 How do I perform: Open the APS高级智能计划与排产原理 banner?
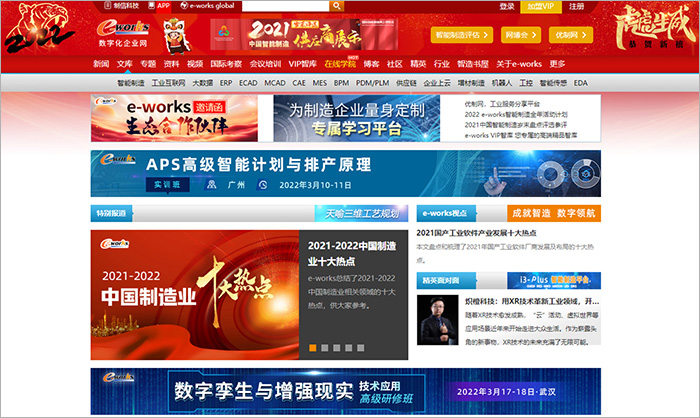(346, 173)
